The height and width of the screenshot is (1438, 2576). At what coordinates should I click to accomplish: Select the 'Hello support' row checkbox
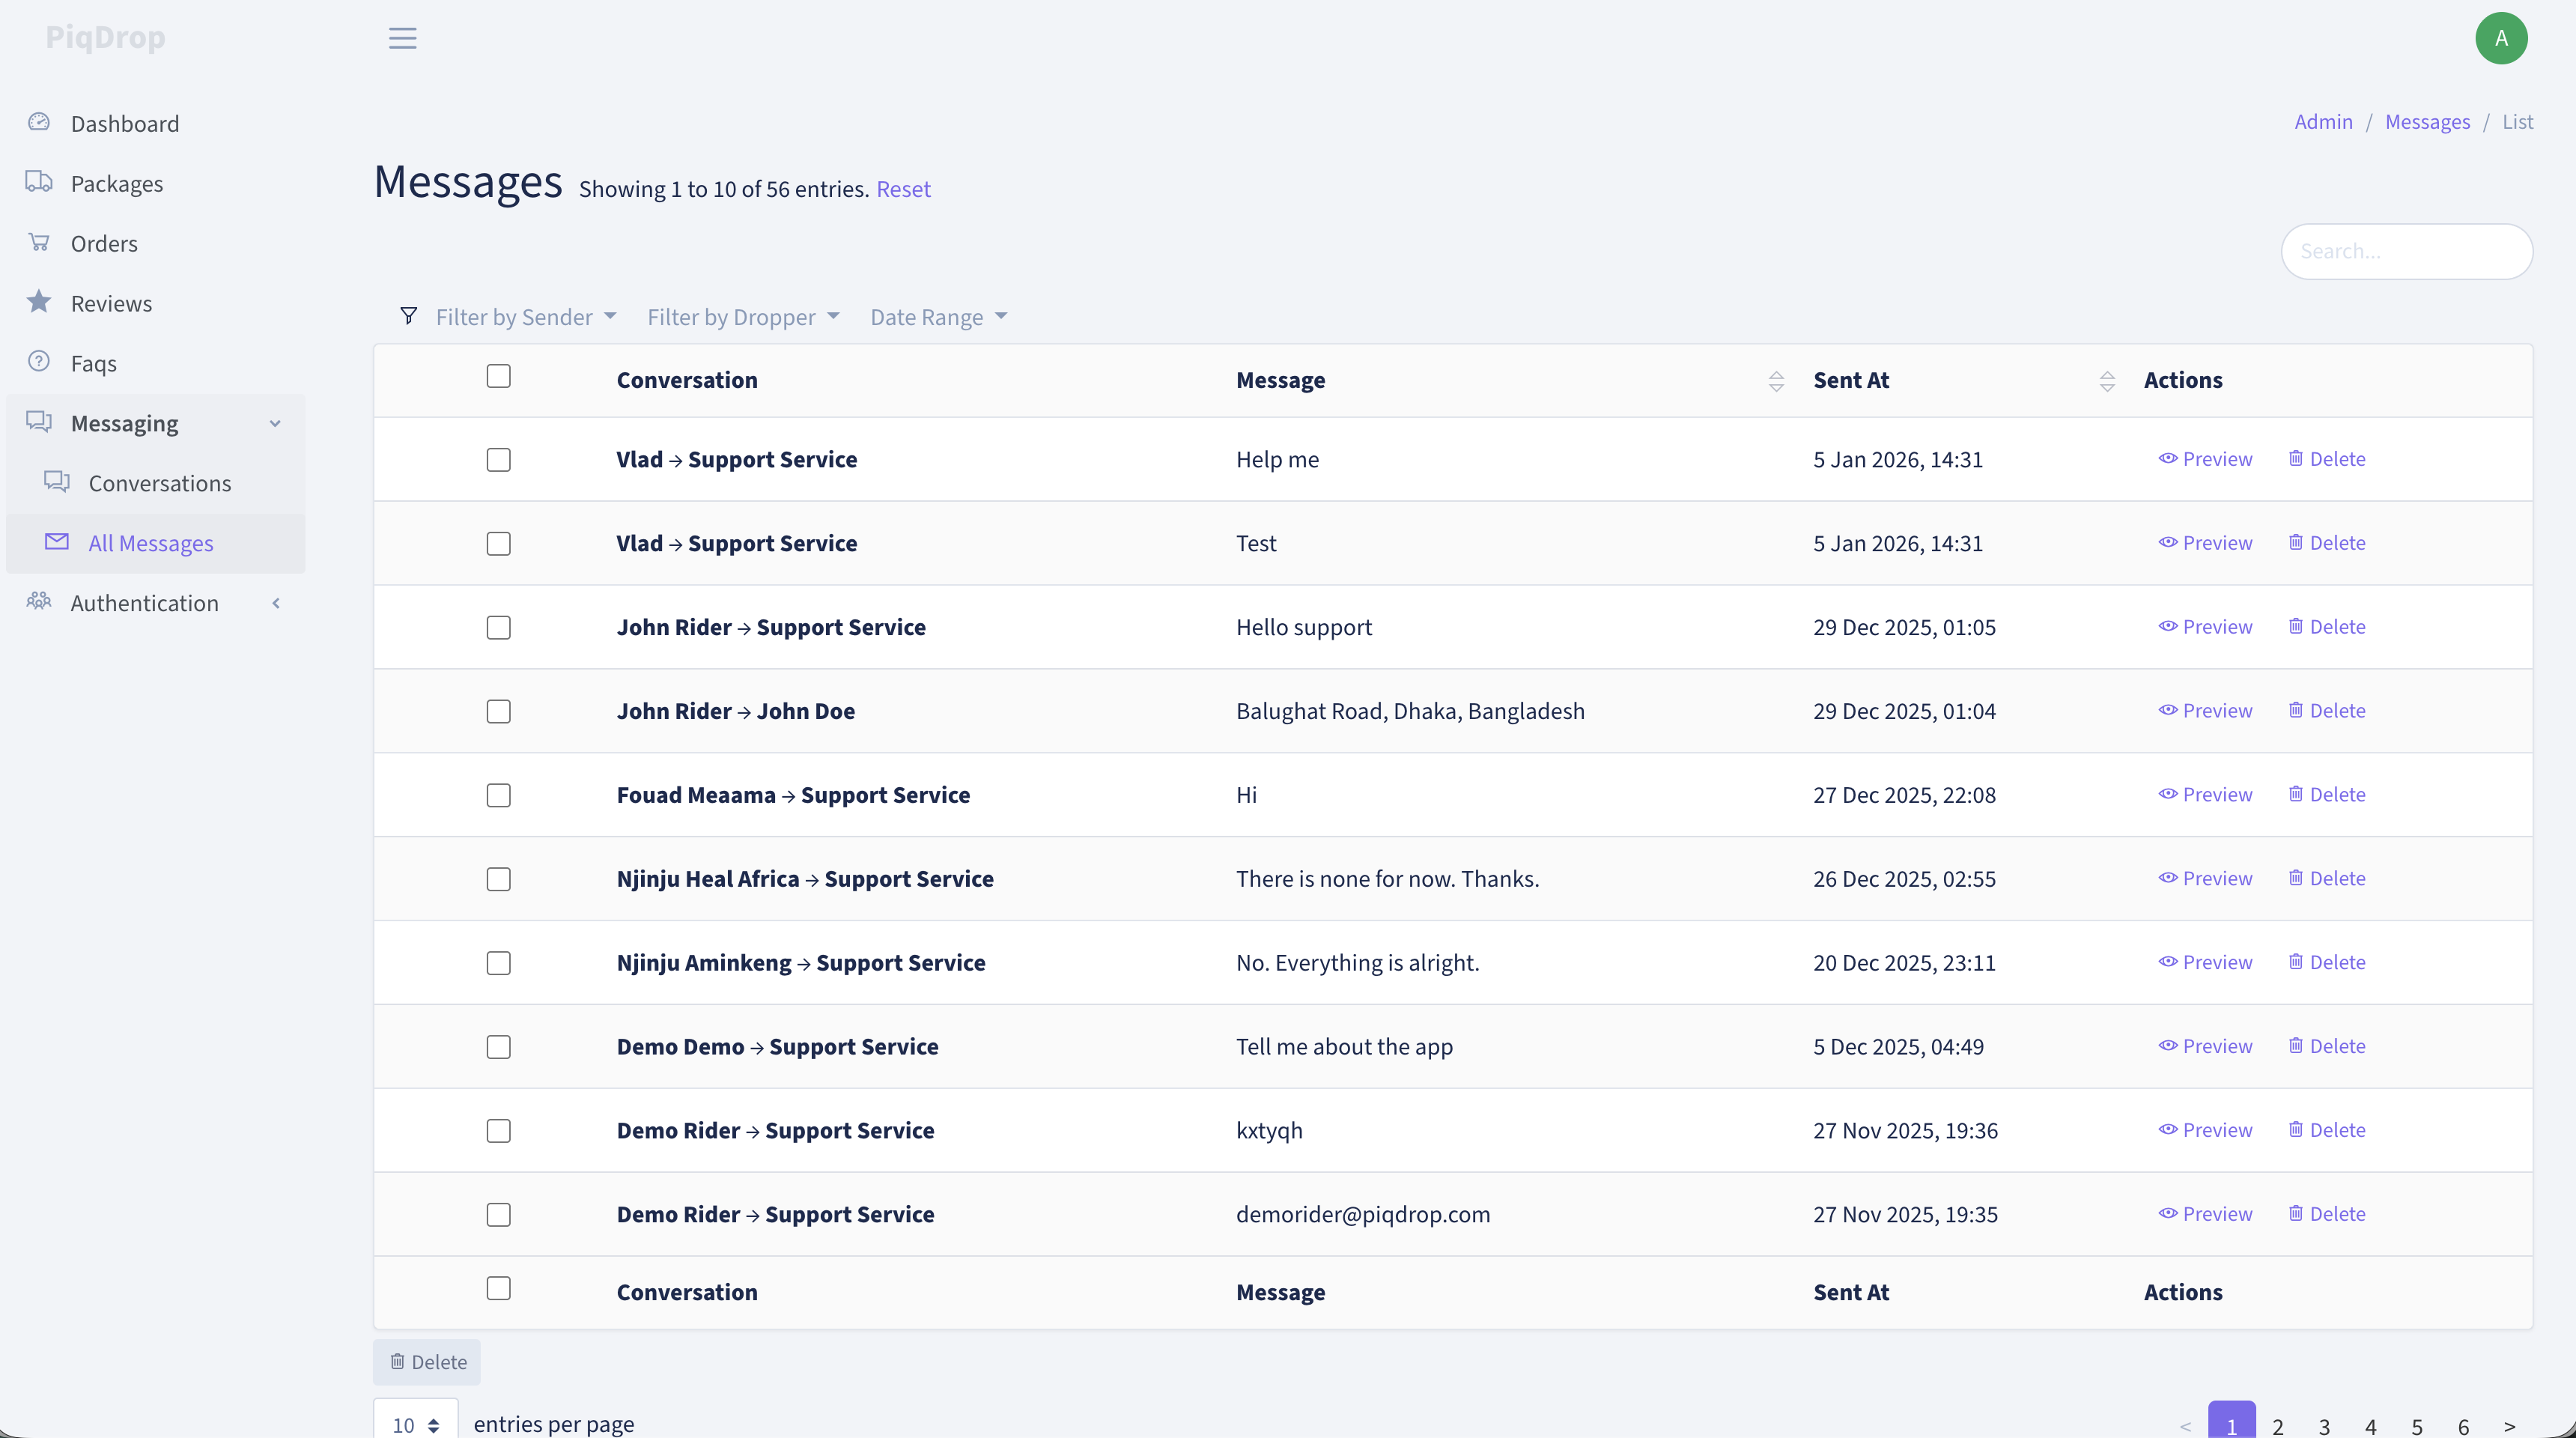tap(498, 628)
